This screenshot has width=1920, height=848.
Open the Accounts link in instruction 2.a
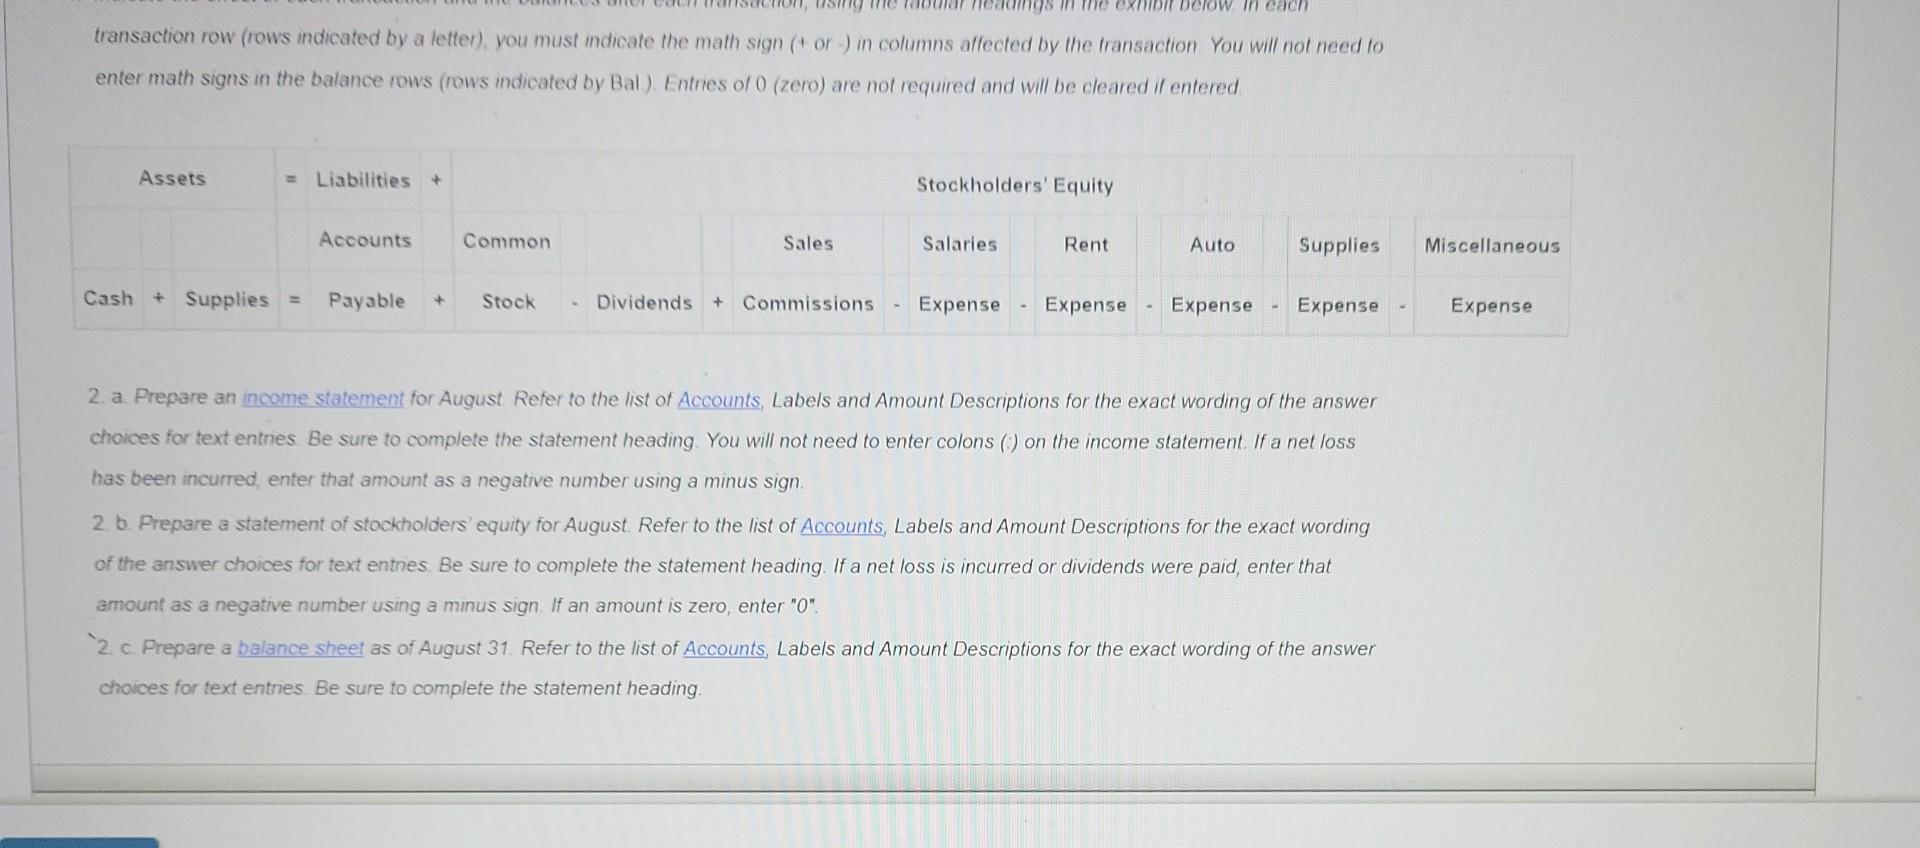pos(719,400)
